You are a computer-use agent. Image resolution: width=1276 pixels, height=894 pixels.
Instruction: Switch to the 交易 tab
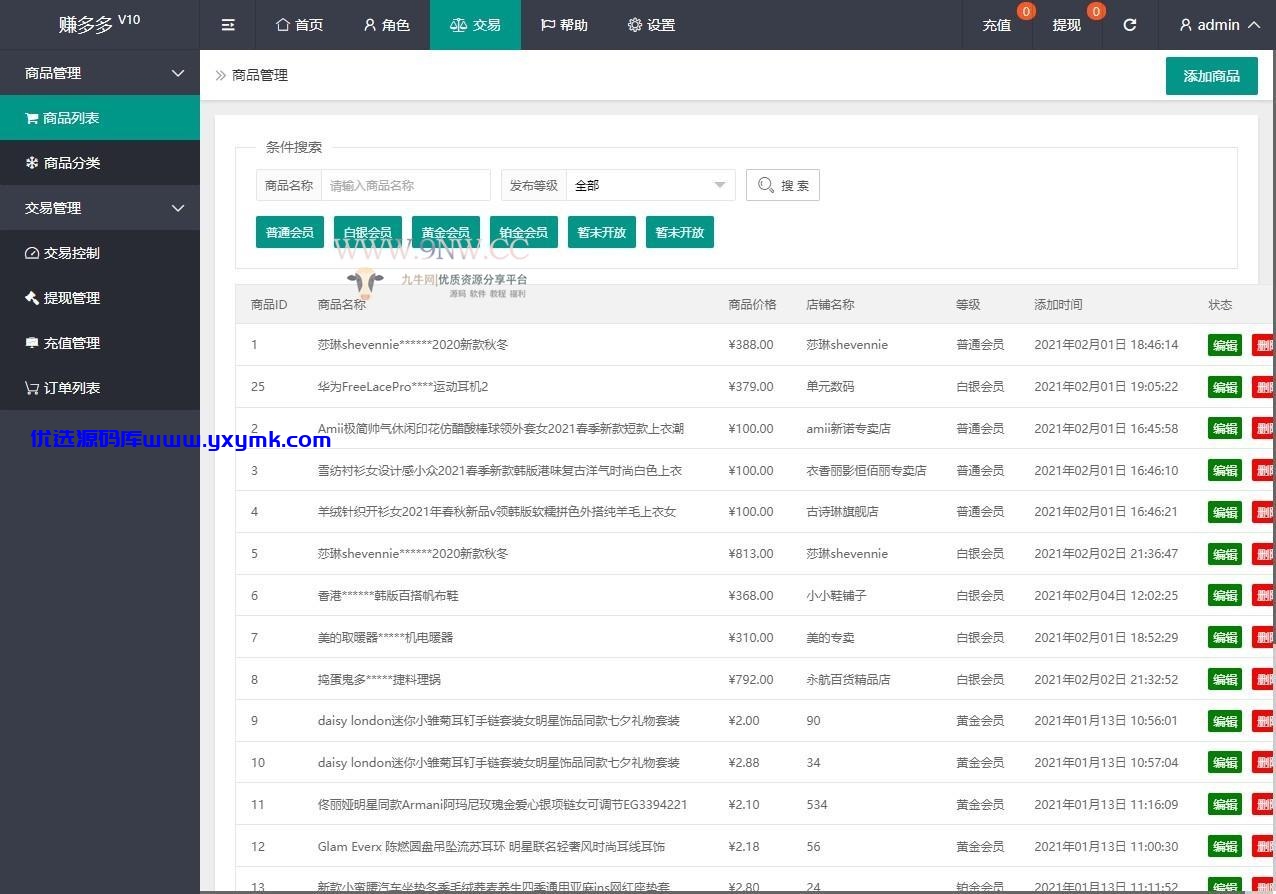pyautogui.click(x=475, y=25)
